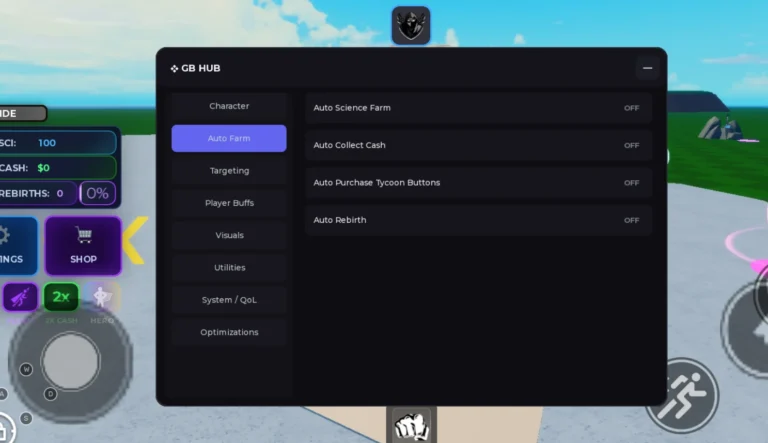768x443 pixels.
Task: Open the Shop cart button
Action: pos(83,246)
